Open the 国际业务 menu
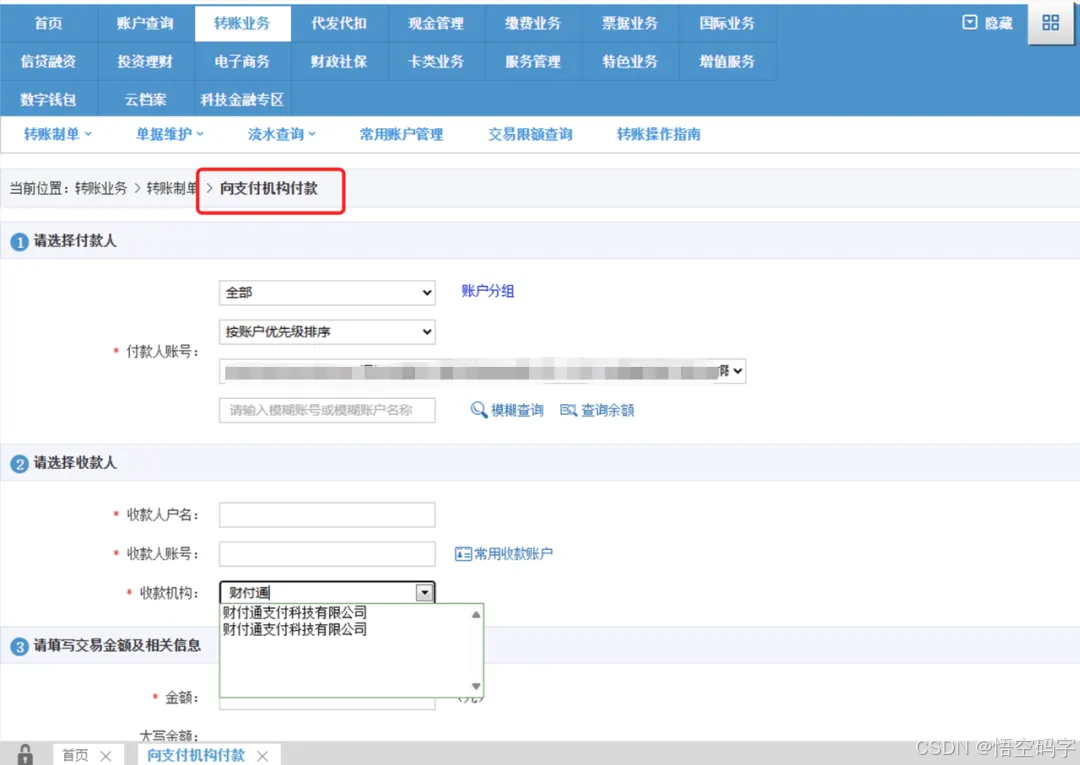The width and height of the screenshot is (1080, 765). (x=727, y=23)
